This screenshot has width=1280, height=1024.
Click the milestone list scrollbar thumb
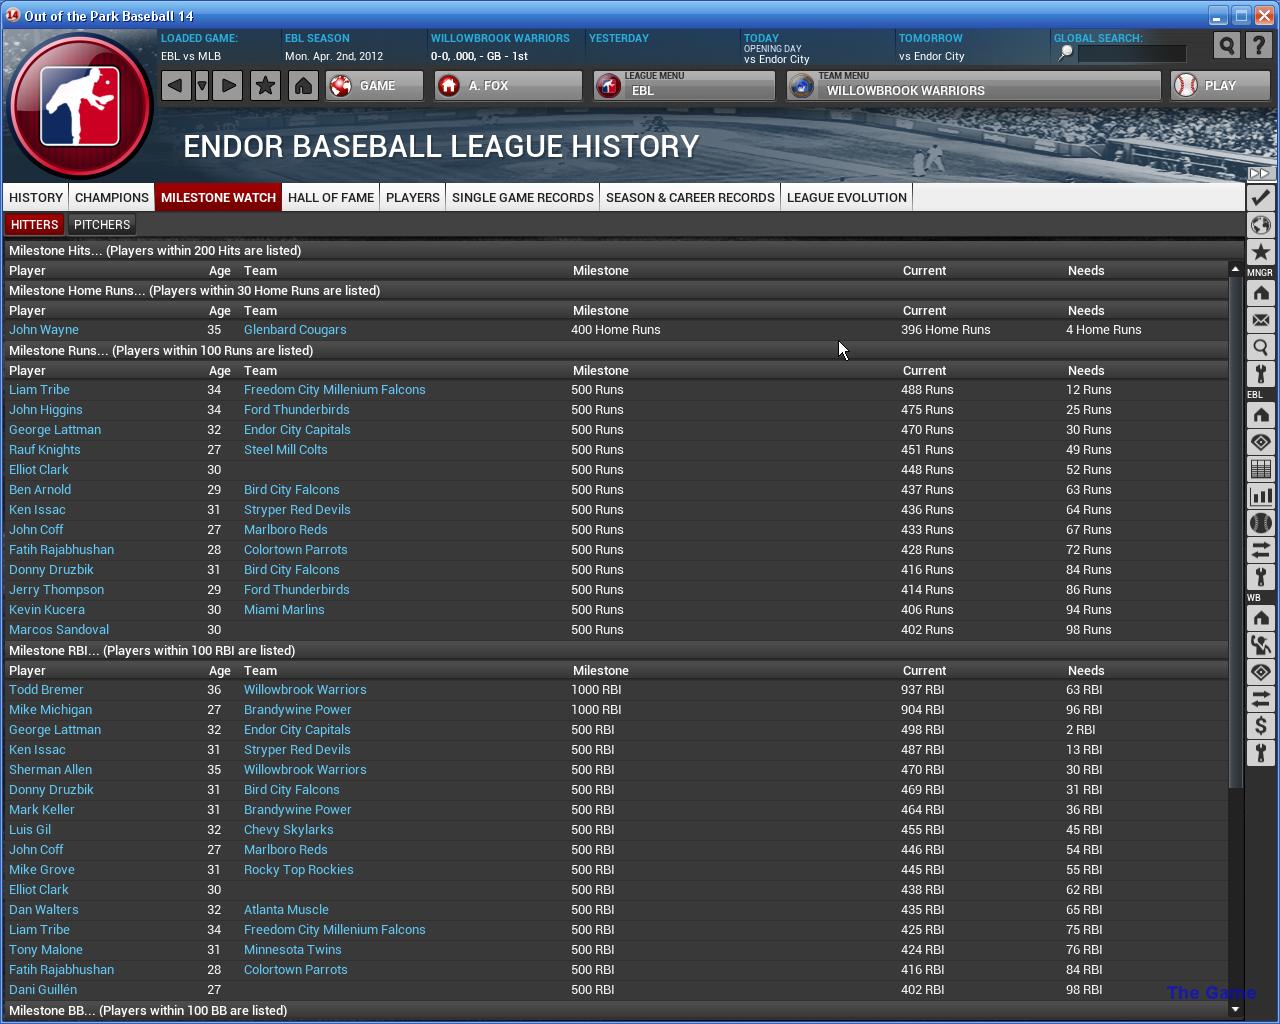pos(1235,532)
